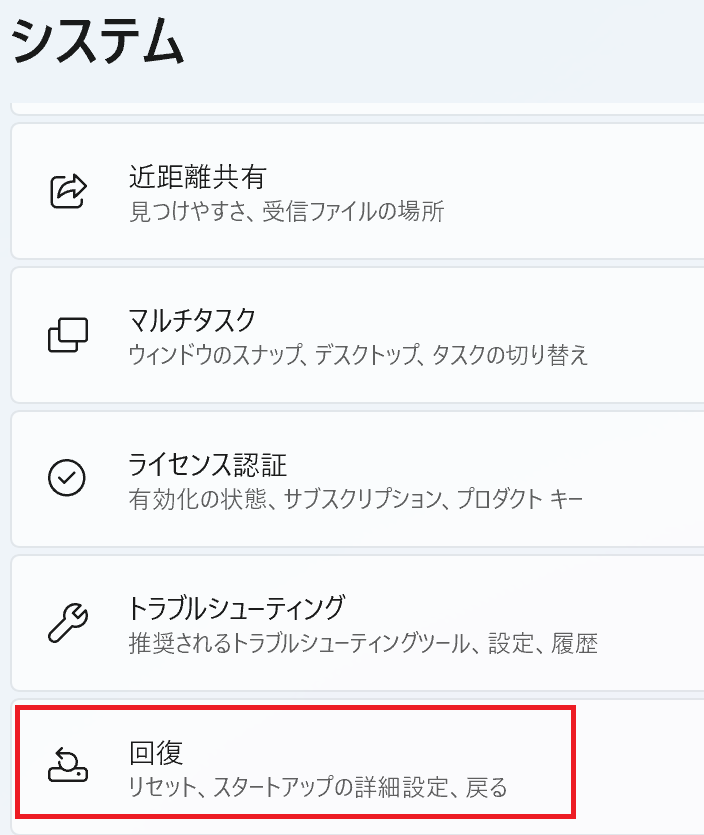Click the 回復 recovery drive icon
The width and height of the screenshot is (704, 835).
68,766
